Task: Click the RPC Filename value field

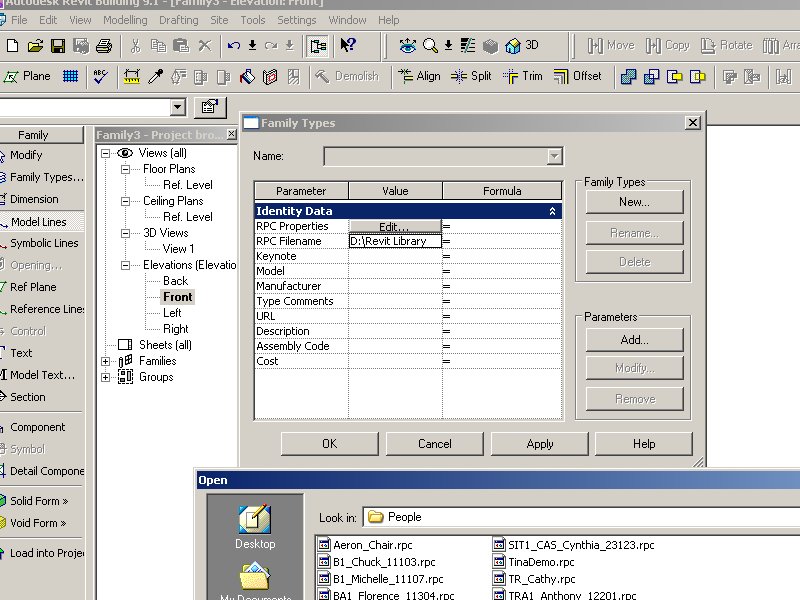Action: [x=395, y=241]
